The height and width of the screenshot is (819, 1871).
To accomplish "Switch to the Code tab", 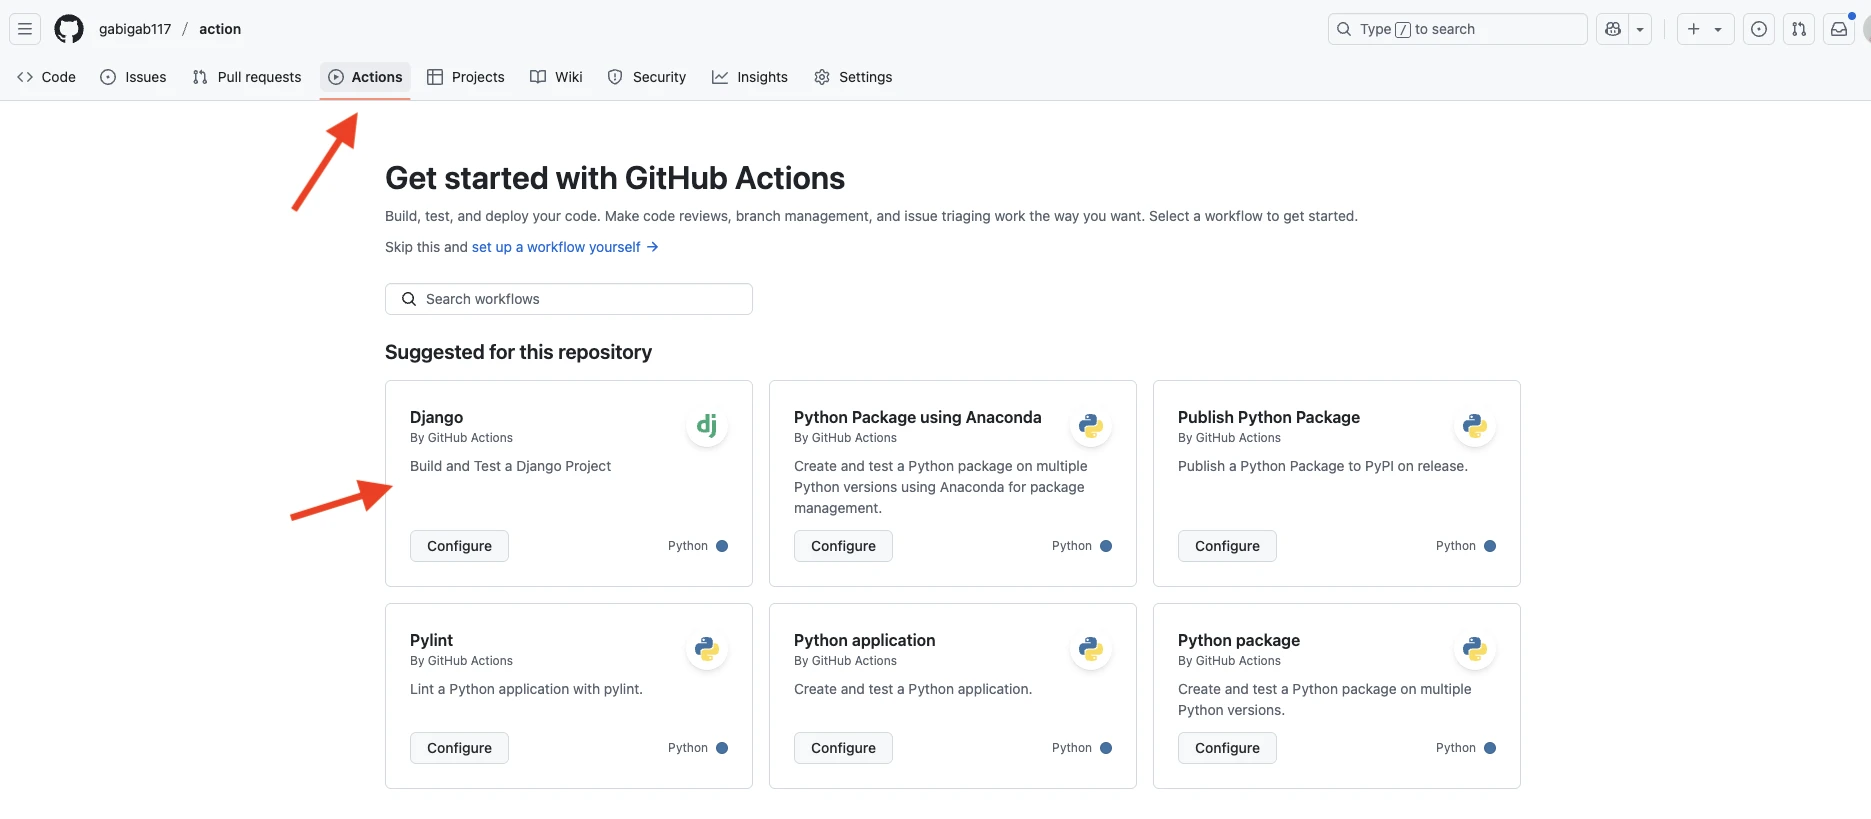I will click(47, 77).
